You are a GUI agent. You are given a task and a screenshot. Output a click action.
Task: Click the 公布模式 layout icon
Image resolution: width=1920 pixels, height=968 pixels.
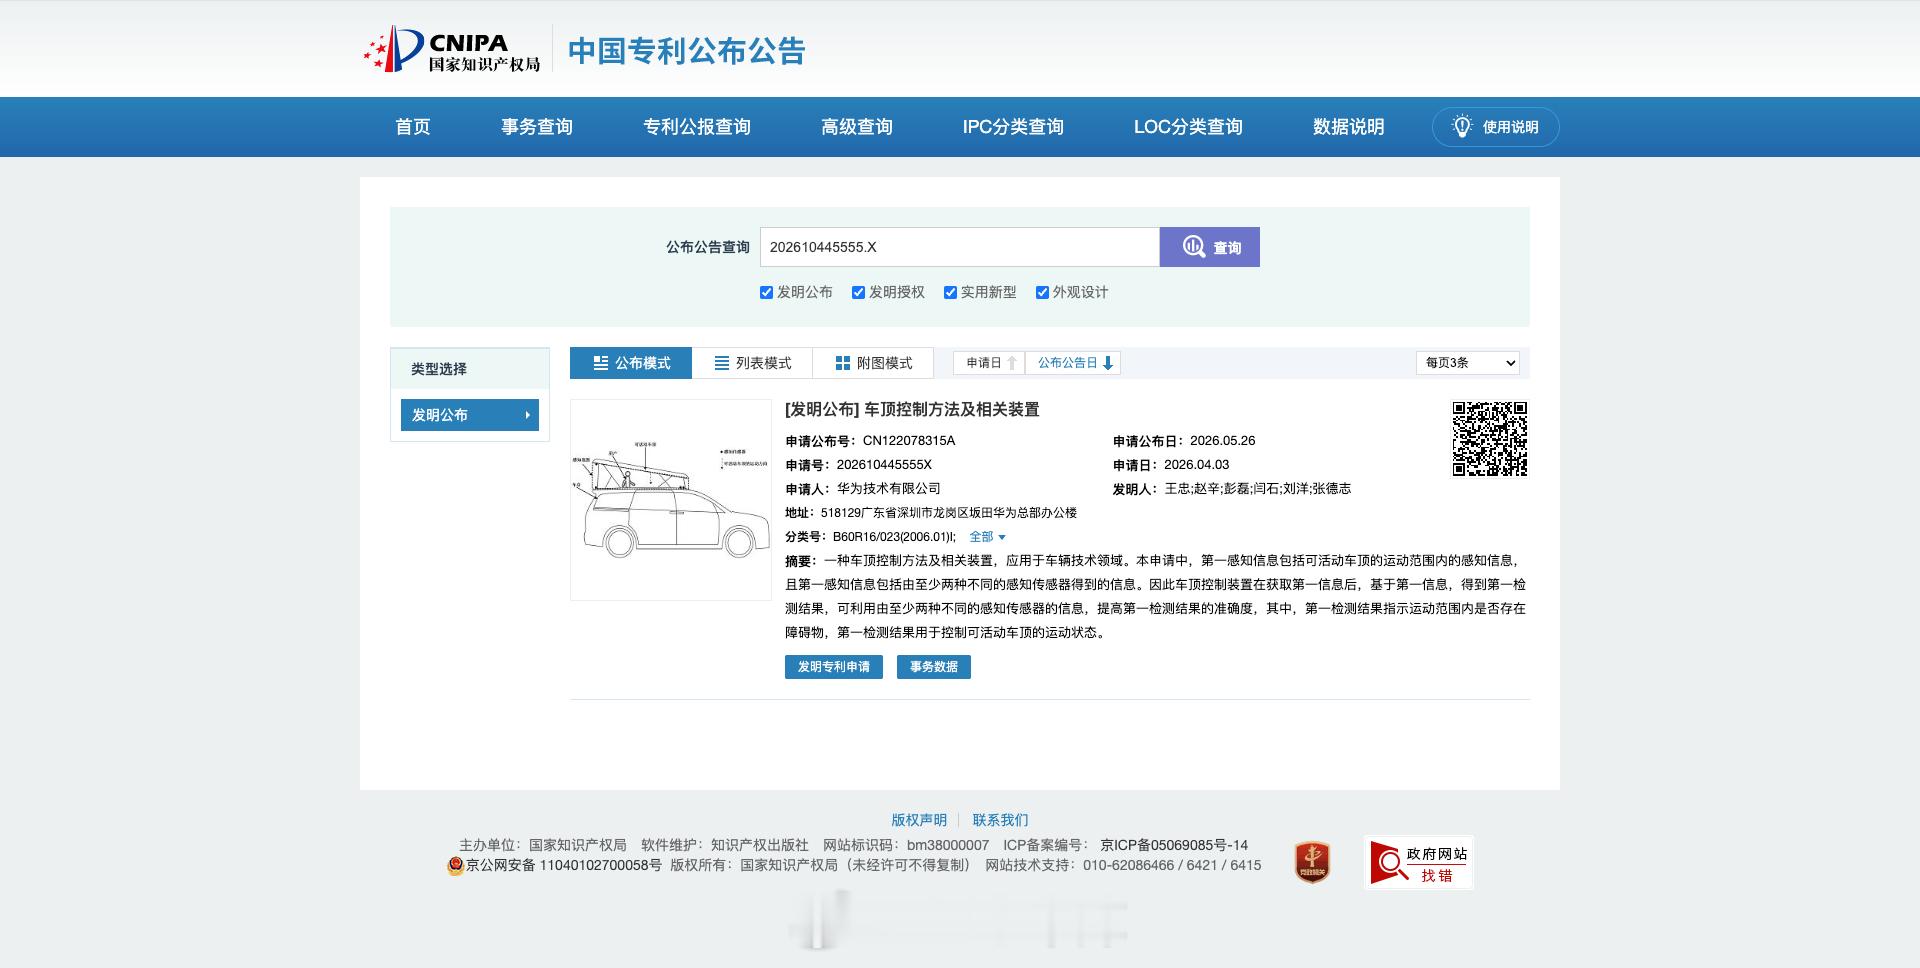(x=601, y=363)
